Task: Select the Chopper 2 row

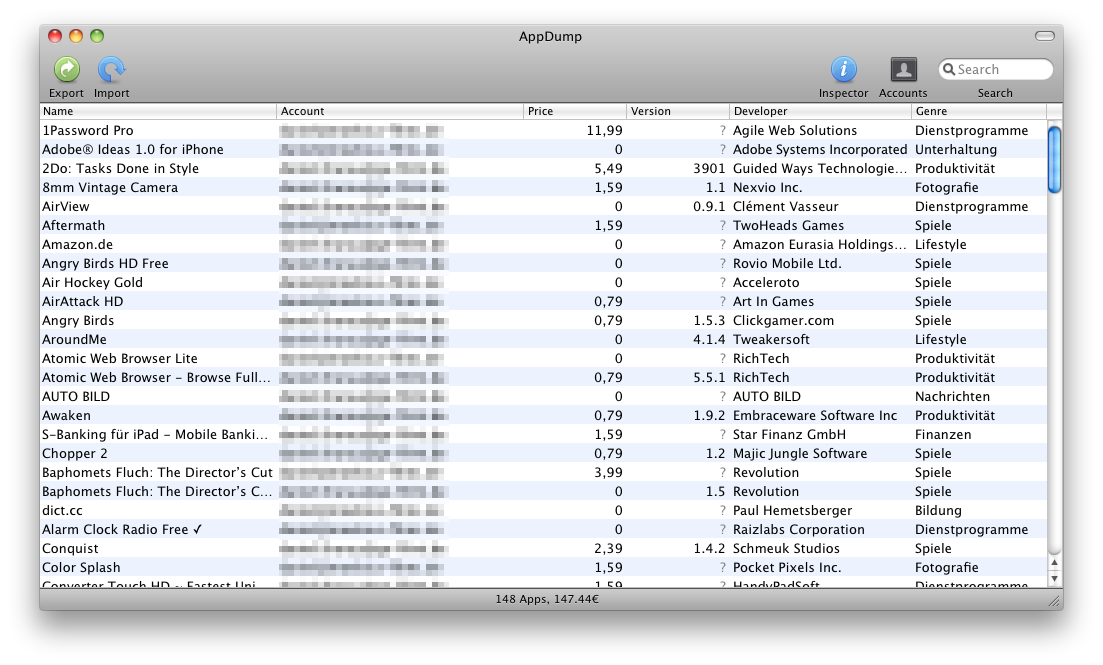Action: pos(543,453)
